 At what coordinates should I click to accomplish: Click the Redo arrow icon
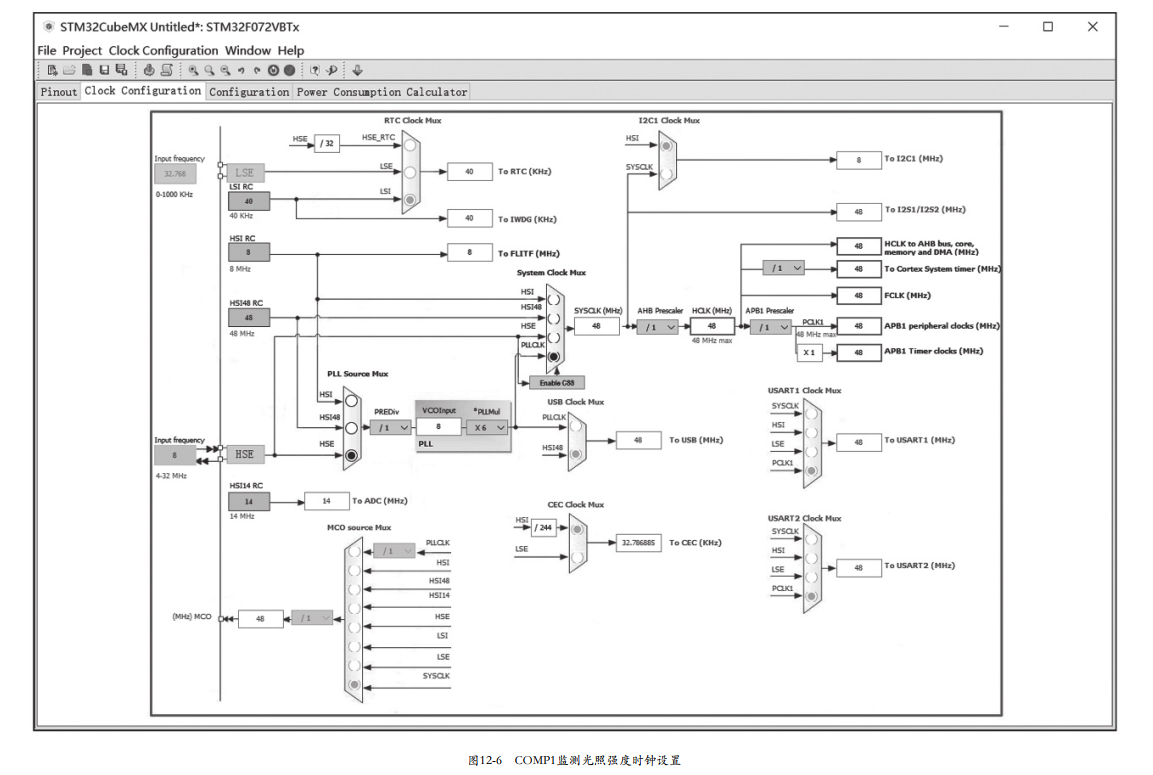point(257,71)
